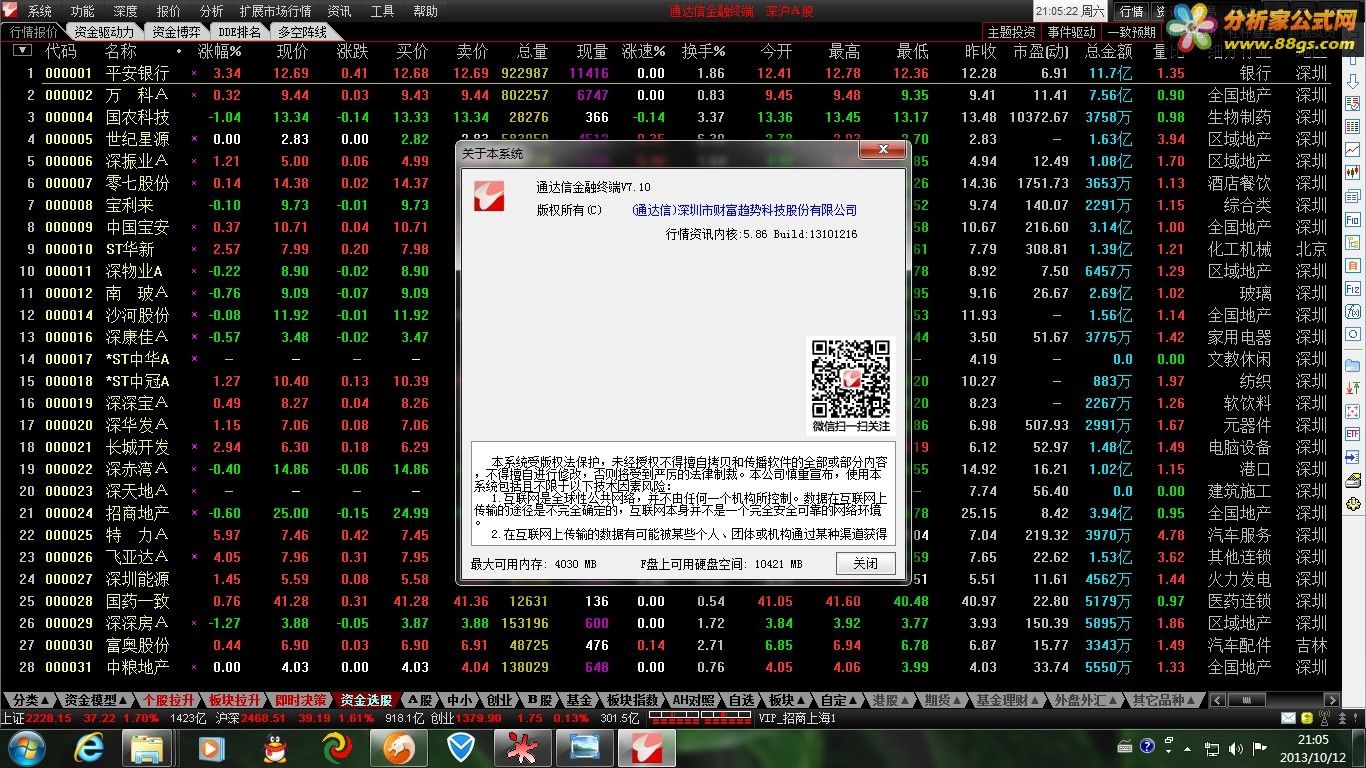Screen dimensions: 1366x768
Task: Expand the 板块▲ bottom tab menu
Action: [788, 700]
